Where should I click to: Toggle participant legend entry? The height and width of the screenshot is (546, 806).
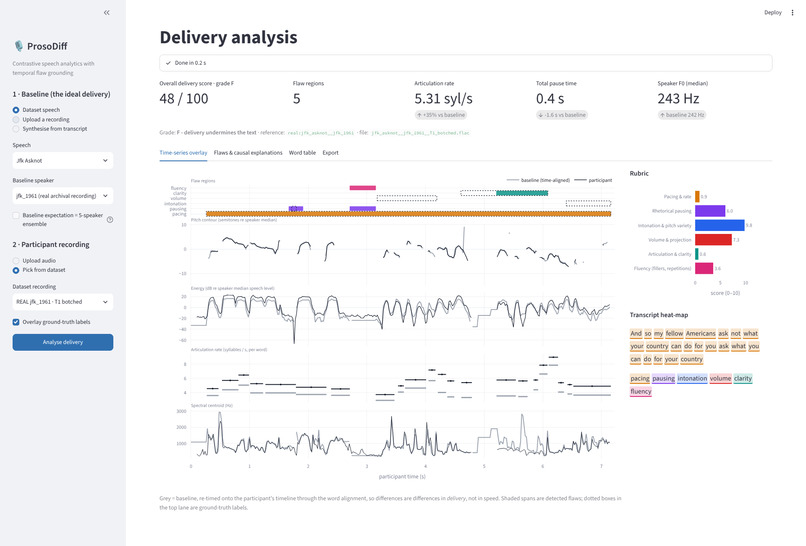tap(593, 180)
